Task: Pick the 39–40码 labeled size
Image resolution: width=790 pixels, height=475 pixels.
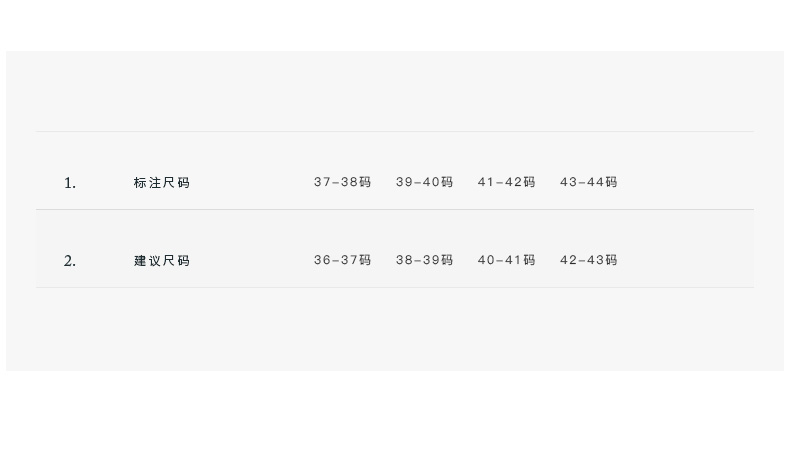Action: click(424, 182)
